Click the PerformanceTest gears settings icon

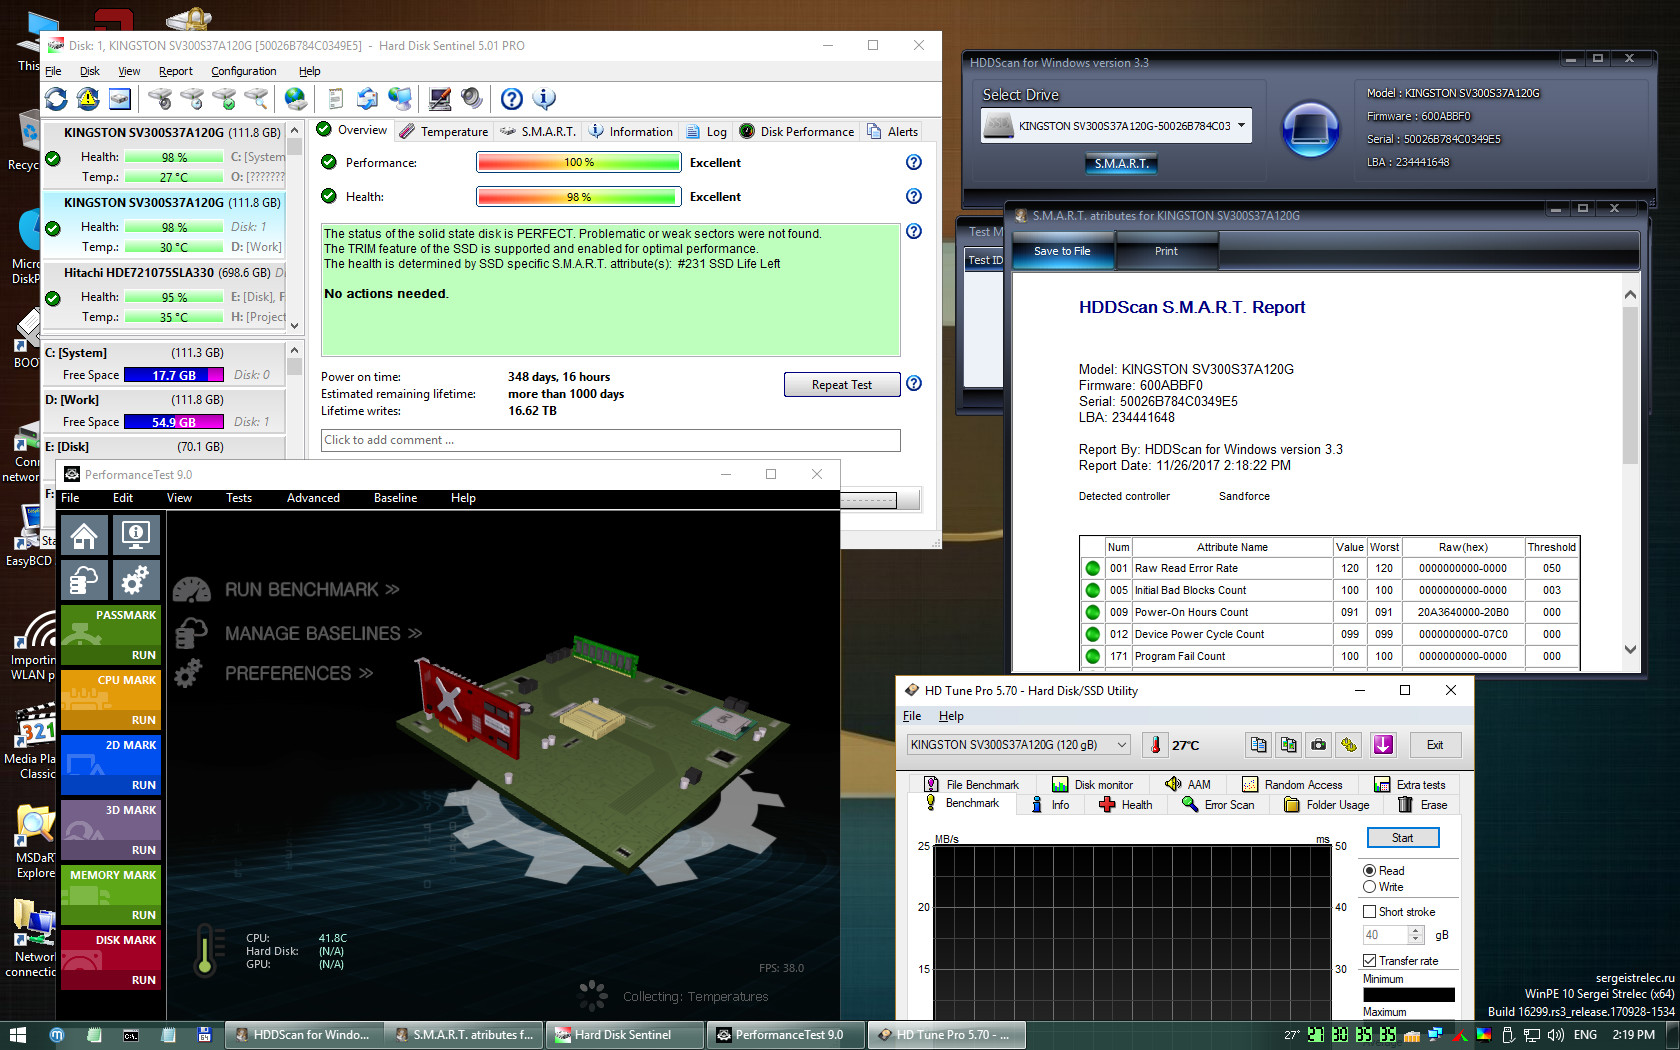(x=135, y=579)
